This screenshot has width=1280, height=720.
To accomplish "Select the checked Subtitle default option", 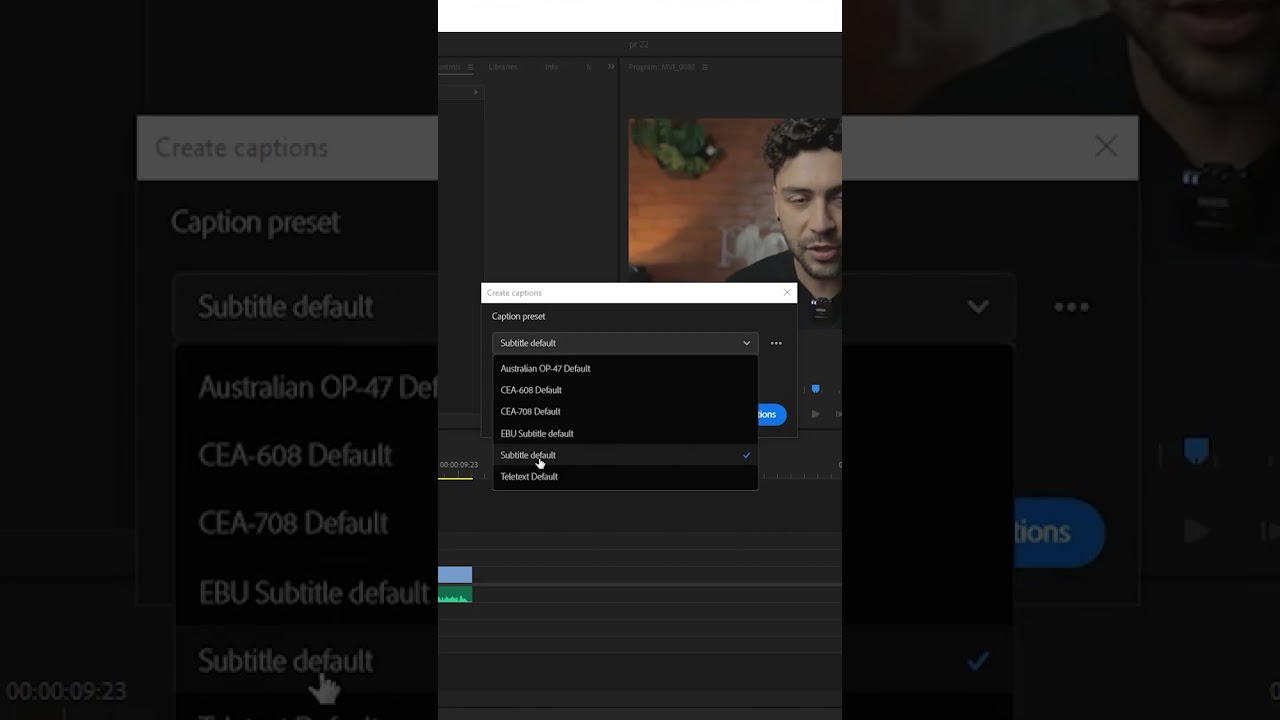I will click(625, 455).
